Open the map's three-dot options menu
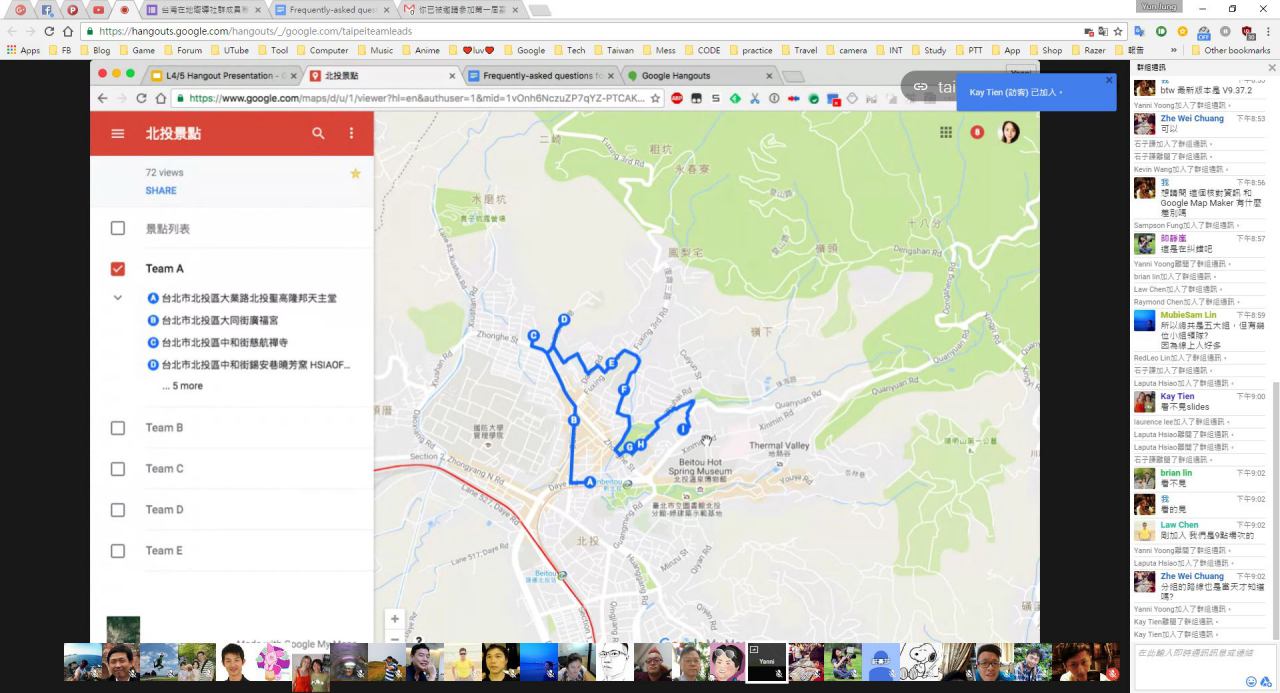The height and width of the screenshot is (693, 1280). 351,133
